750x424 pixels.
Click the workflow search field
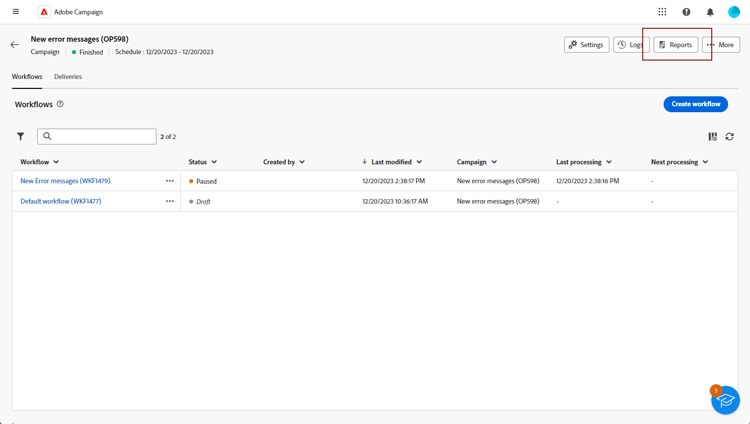pos(100,136)
